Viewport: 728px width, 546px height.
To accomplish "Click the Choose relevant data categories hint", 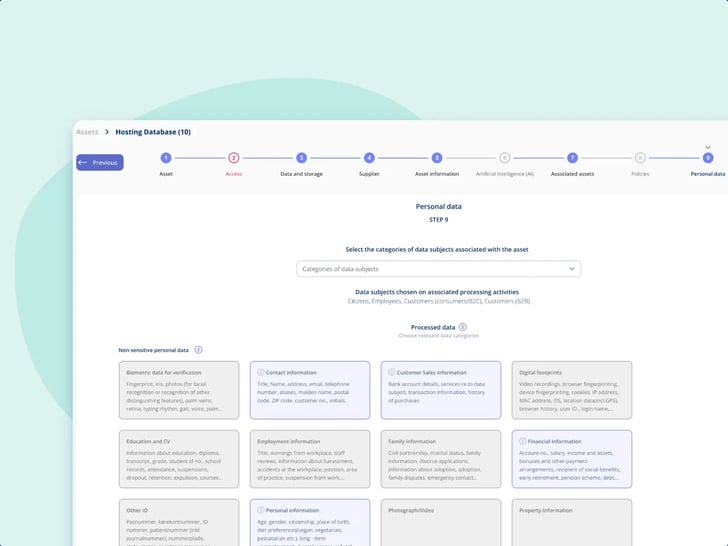I will (438, 335).
